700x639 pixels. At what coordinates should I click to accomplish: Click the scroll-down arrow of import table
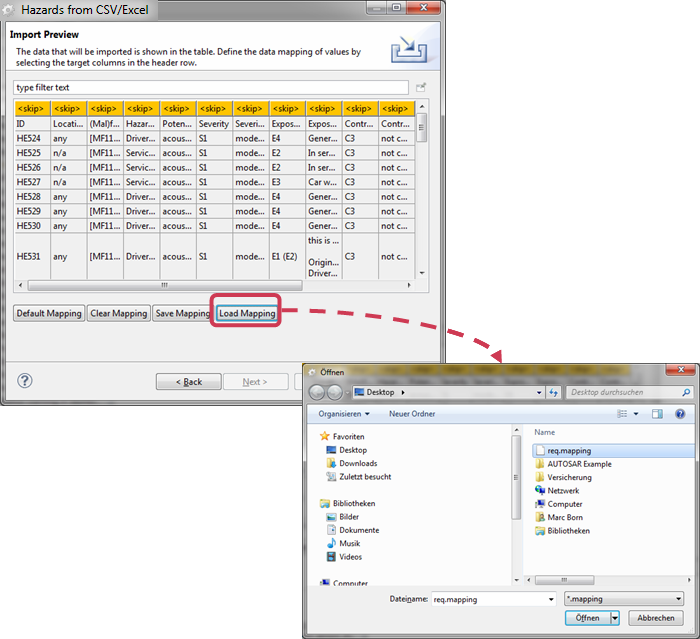pos(422,273)
